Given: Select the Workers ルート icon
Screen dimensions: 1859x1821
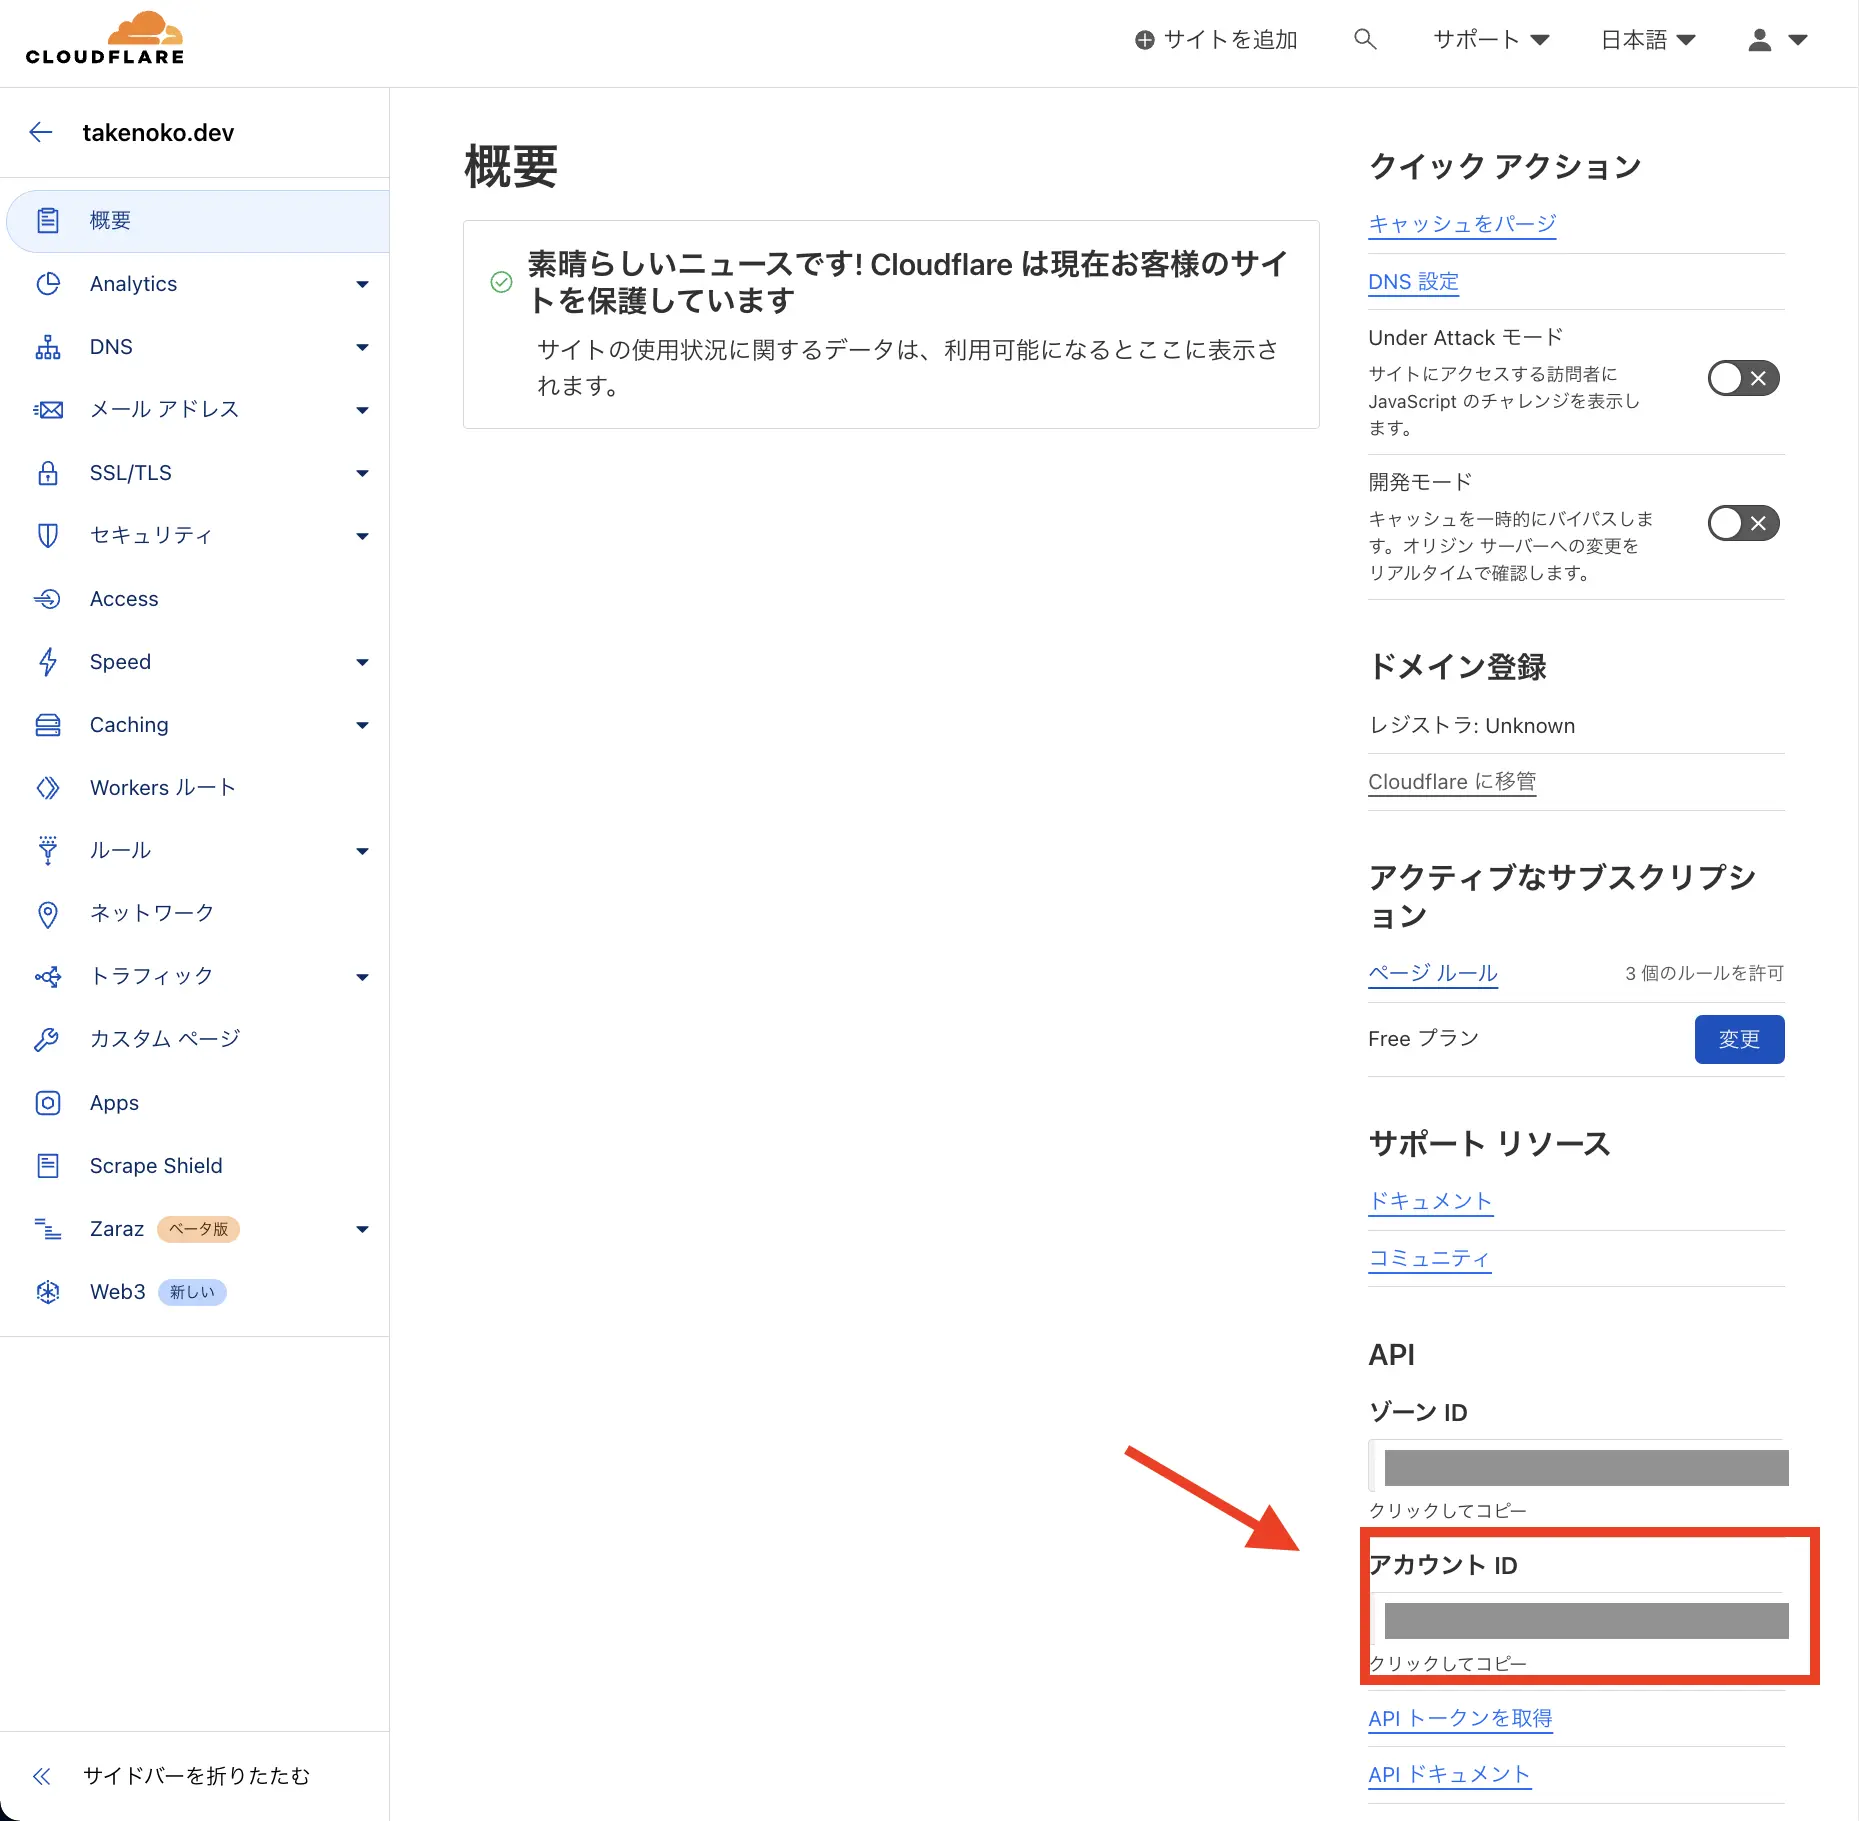Looking at the screenshot, I should coord(48,787).
